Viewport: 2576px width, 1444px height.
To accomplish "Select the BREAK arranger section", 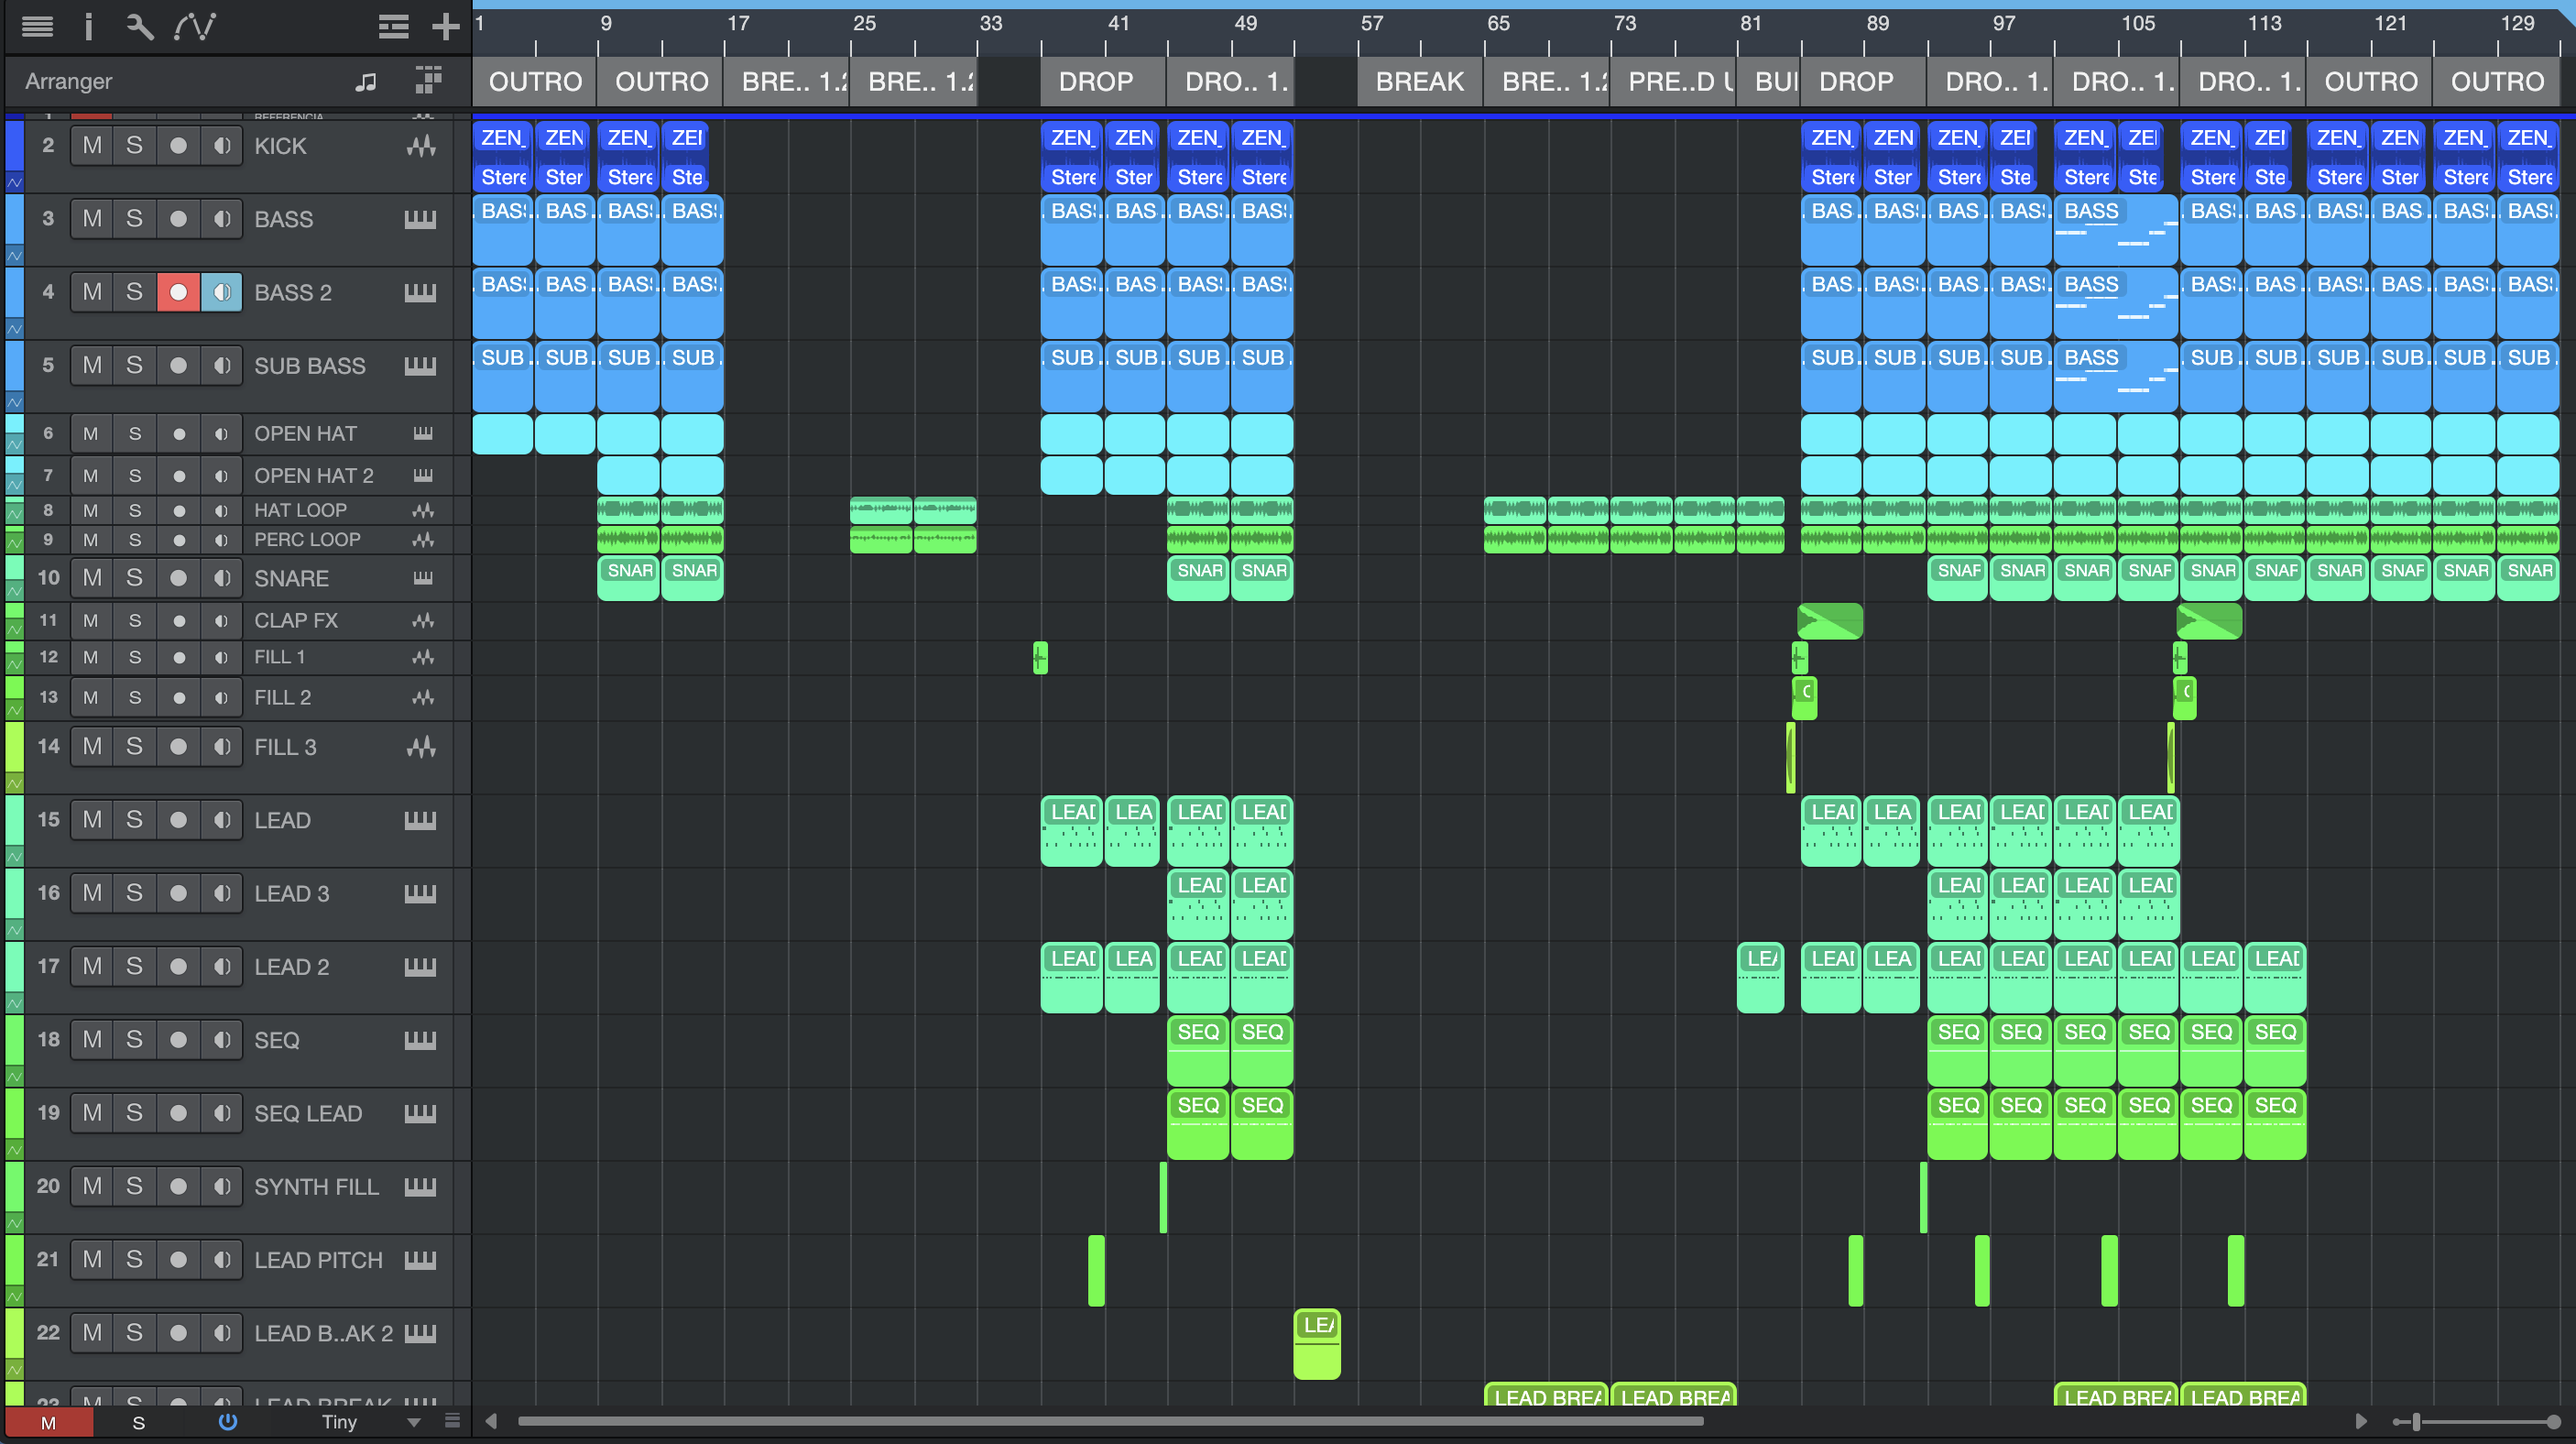I will point(1420,81).
